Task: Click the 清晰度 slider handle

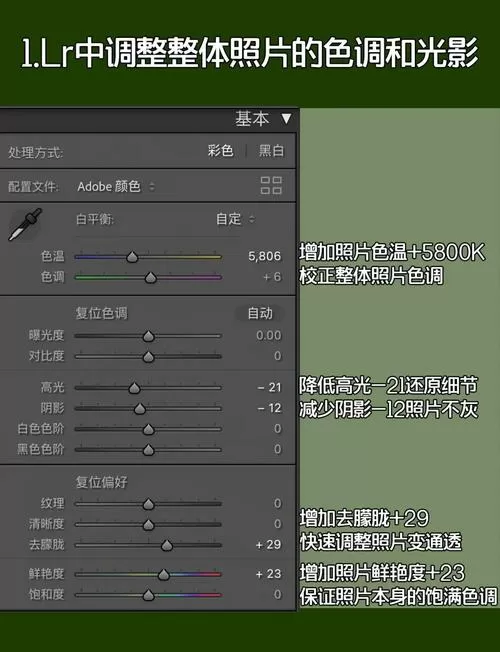Action: [149, 524]
